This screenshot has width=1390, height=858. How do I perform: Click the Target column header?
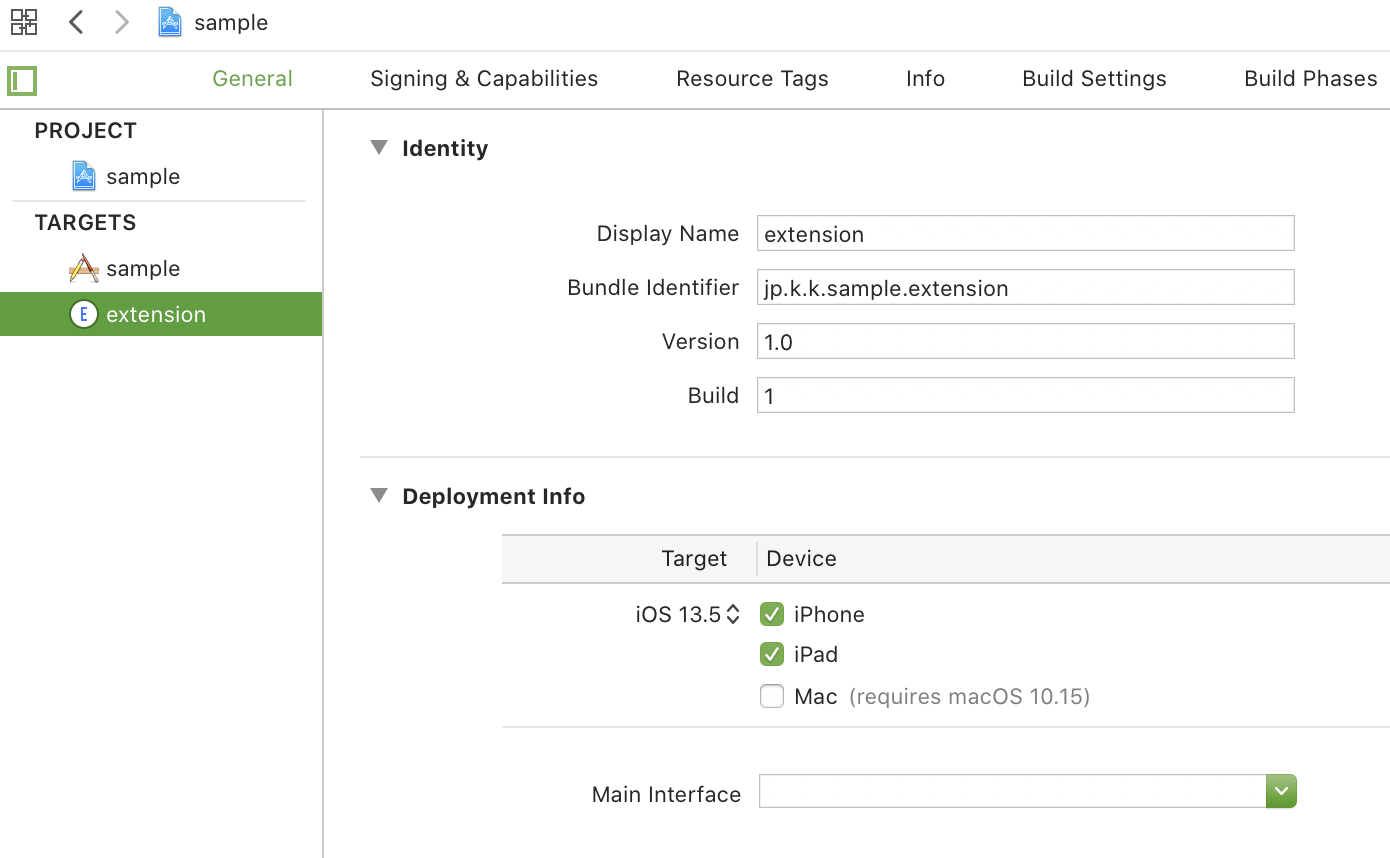694,558
